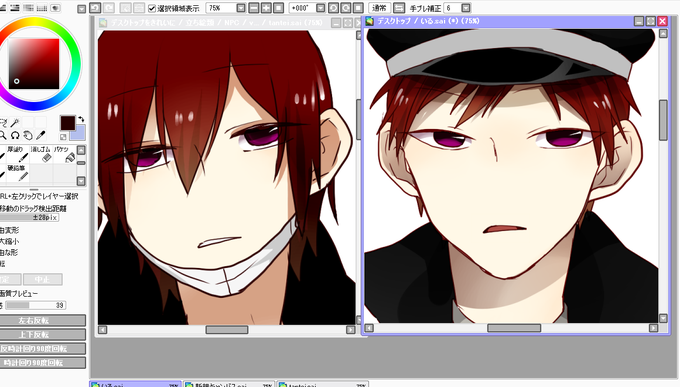
Task: Toggle the swatches panel
Action: 42,8
